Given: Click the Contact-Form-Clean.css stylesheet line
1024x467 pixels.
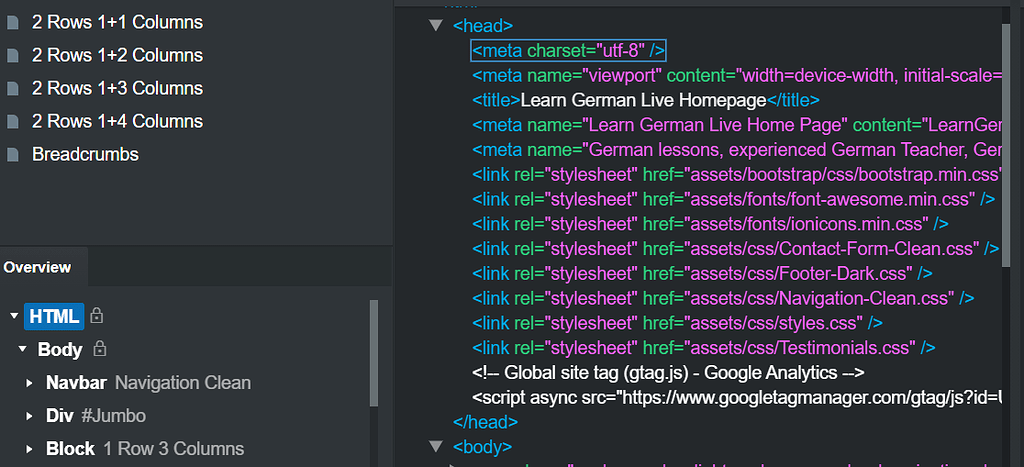Looking at the screenshot, I should pyautogui.click(x=736, y=249).
